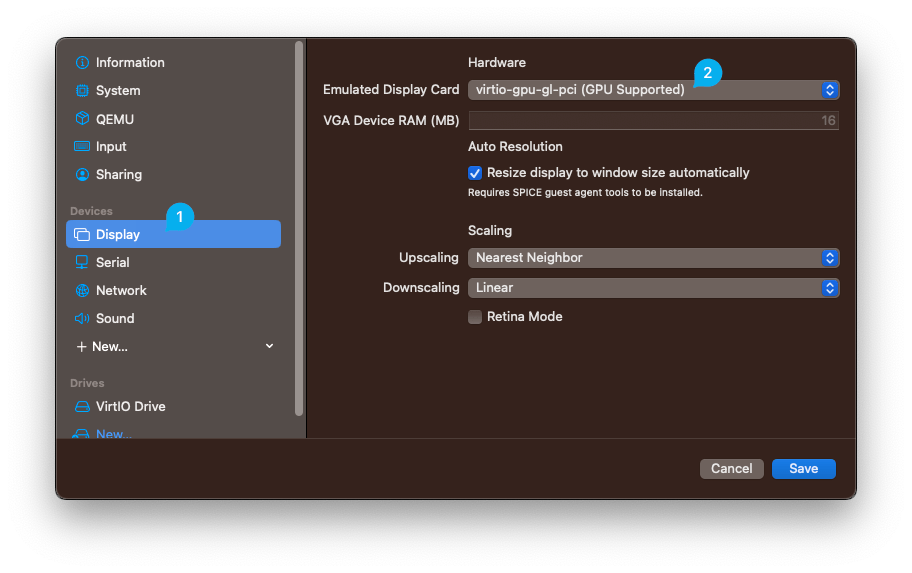Click the VirtIO Drive disk icon
912x573 pixels.
(82, 406)
